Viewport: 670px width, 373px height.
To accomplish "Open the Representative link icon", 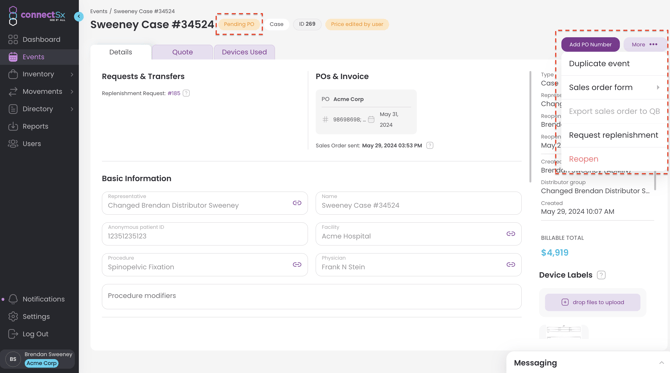I will [x=297, y=203].
